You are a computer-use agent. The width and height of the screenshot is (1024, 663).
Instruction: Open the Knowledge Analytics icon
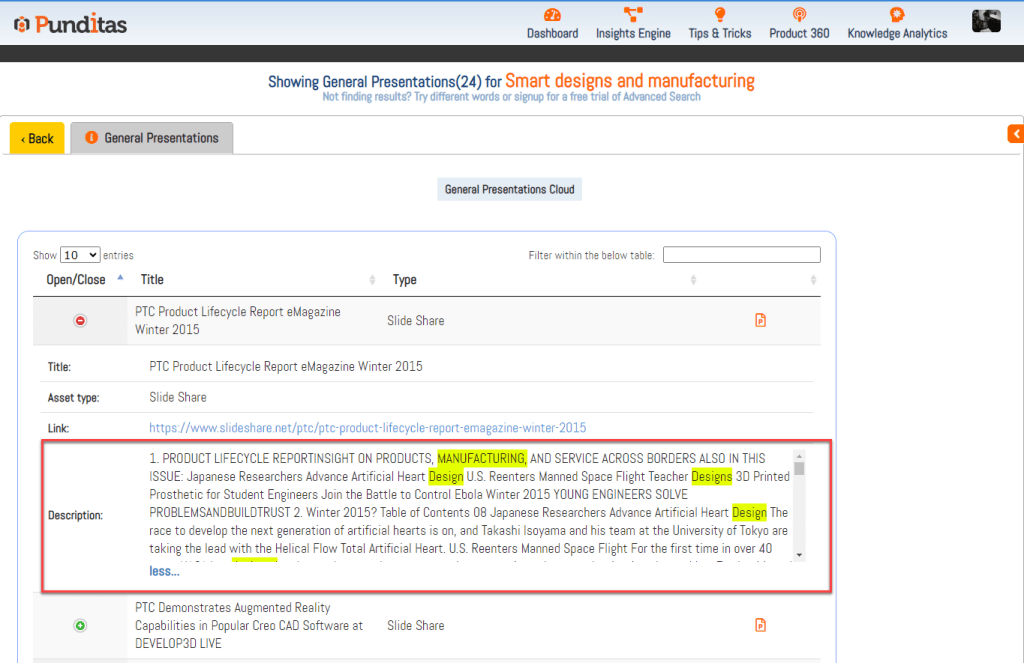[x=897, y=15]
